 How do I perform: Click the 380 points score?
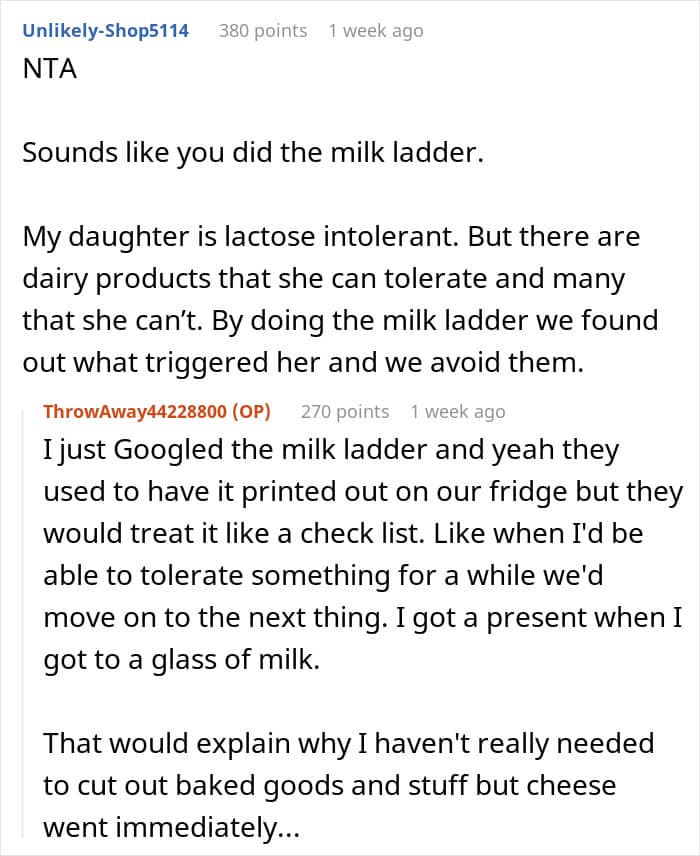coord(263,31)
